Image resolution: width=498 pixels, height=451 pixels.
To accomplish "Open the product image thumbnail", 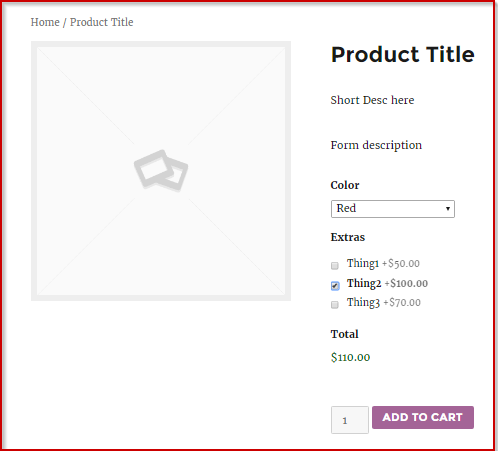I will click(x=161, y=171).
